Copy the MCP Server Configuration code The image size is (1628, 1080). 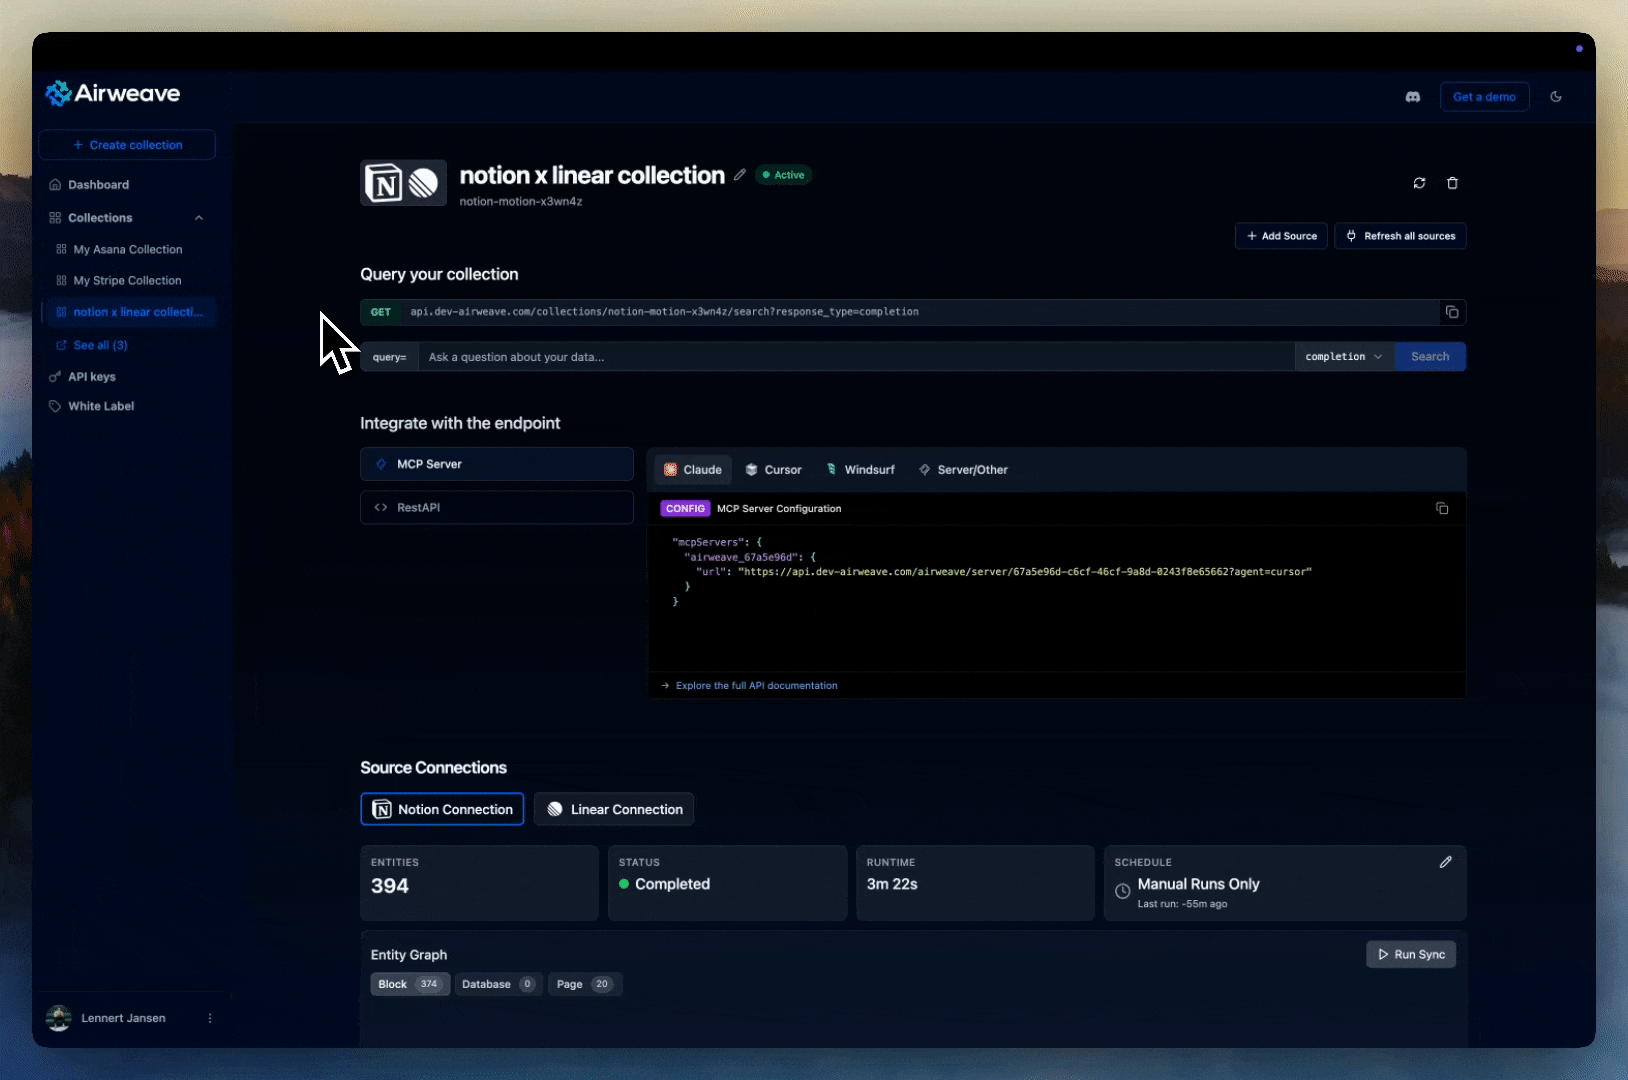click(1441, 509)
